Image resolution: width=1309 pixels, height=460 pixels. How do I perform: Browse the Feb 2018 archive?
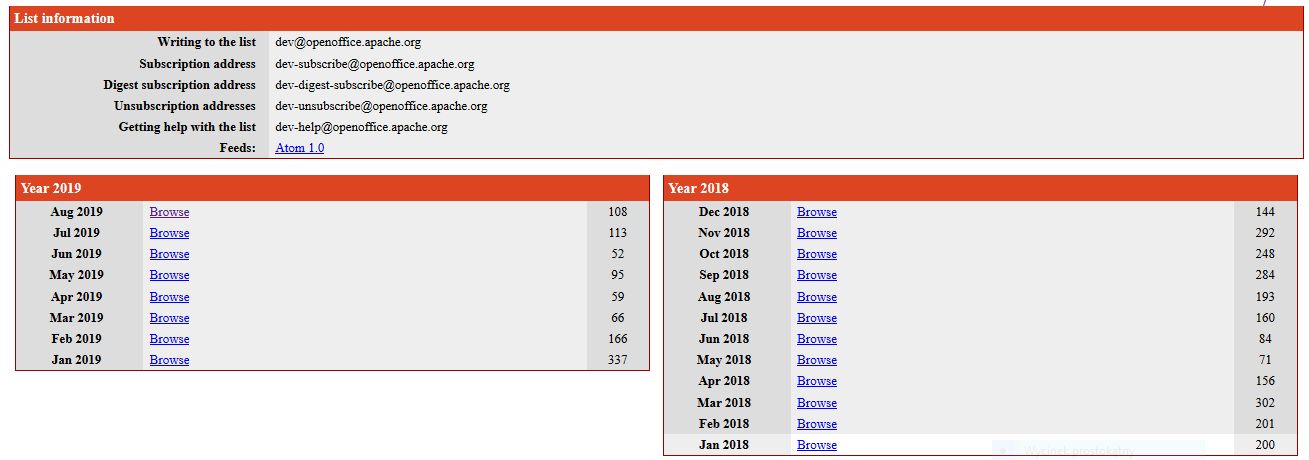click(x=817, y=424)
